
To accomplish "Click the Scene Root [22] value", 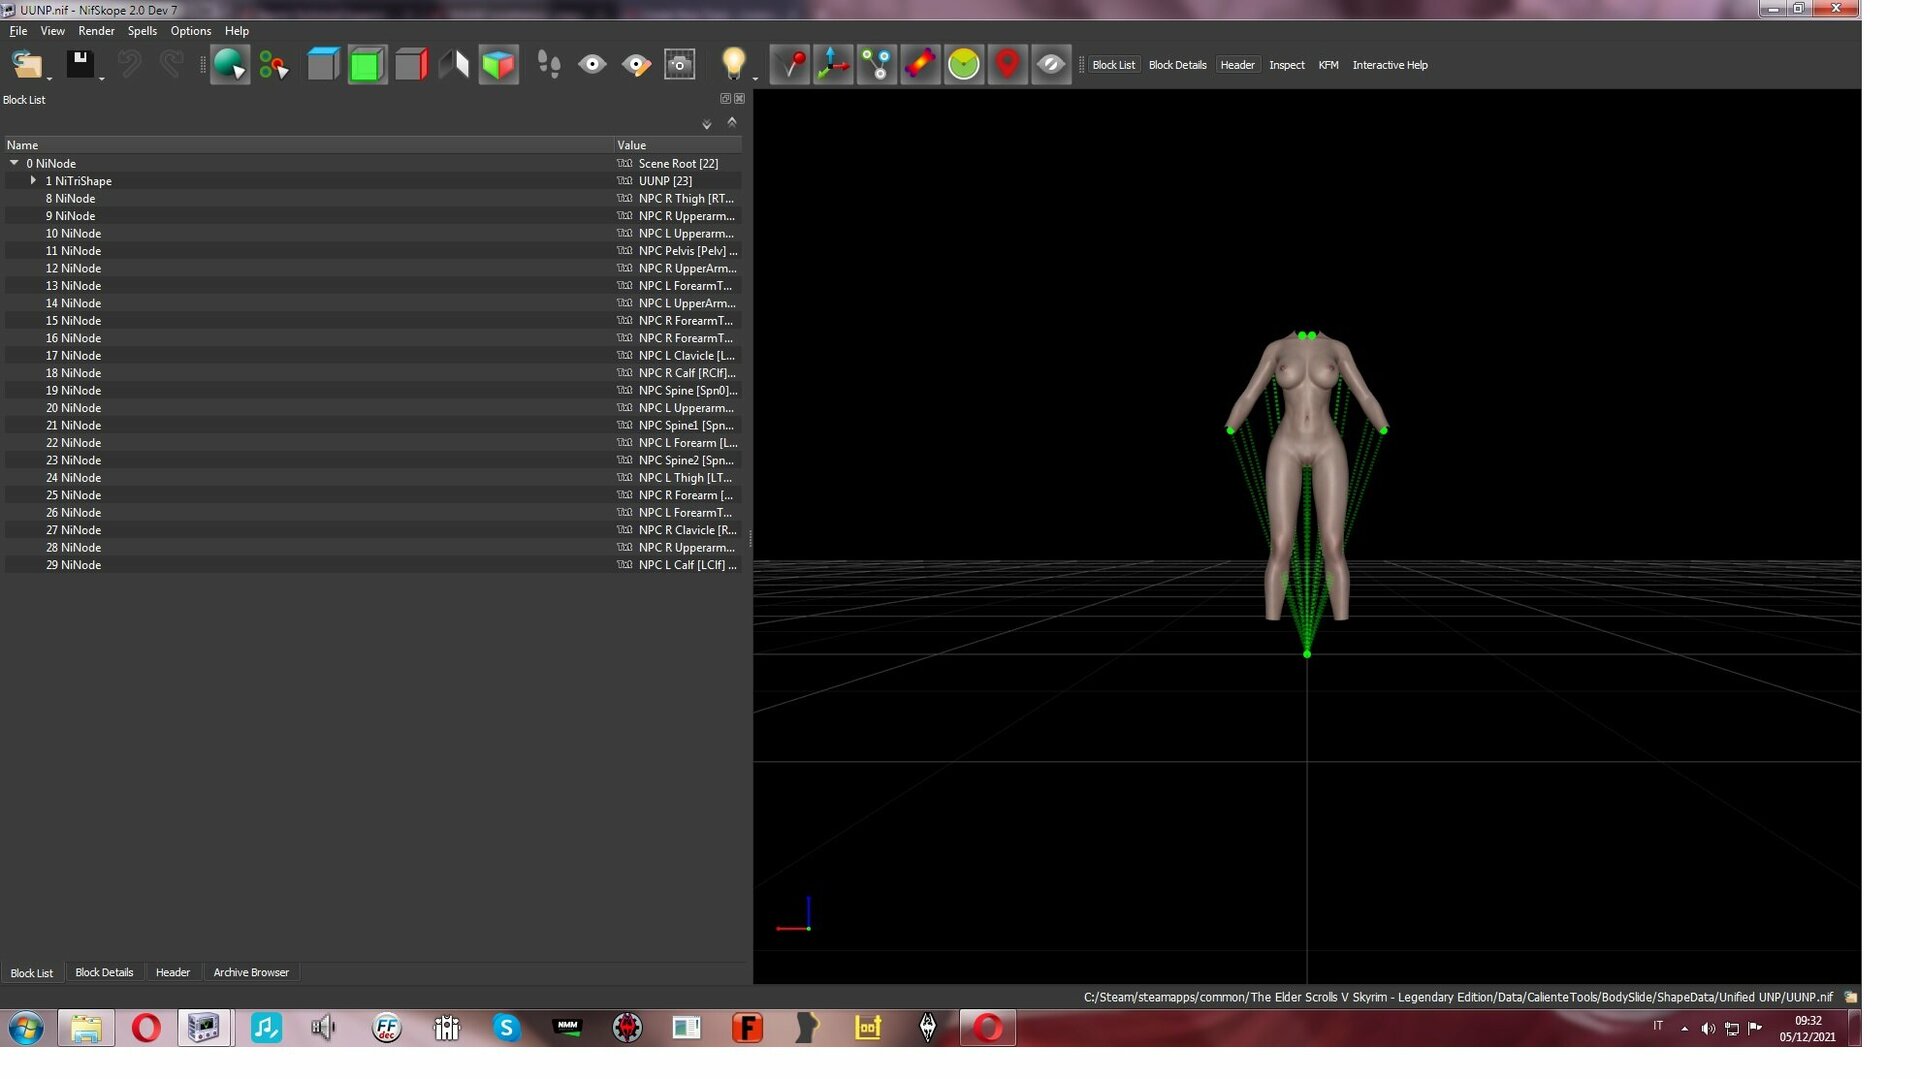I will (678, 163).
